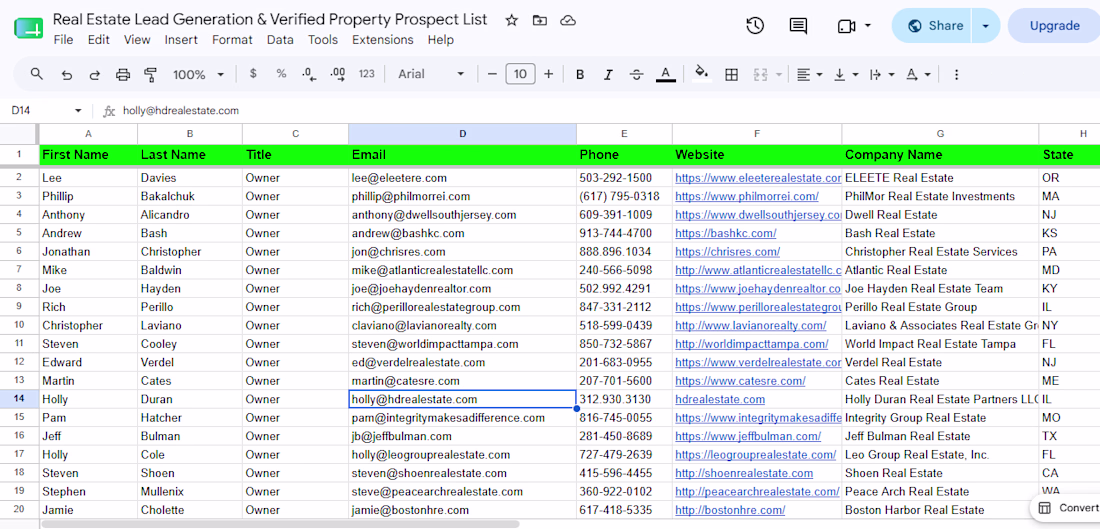Viewport: 1100px width, 529px height.
Task: Click the font size field 10
Action: (x=521, y=74)
